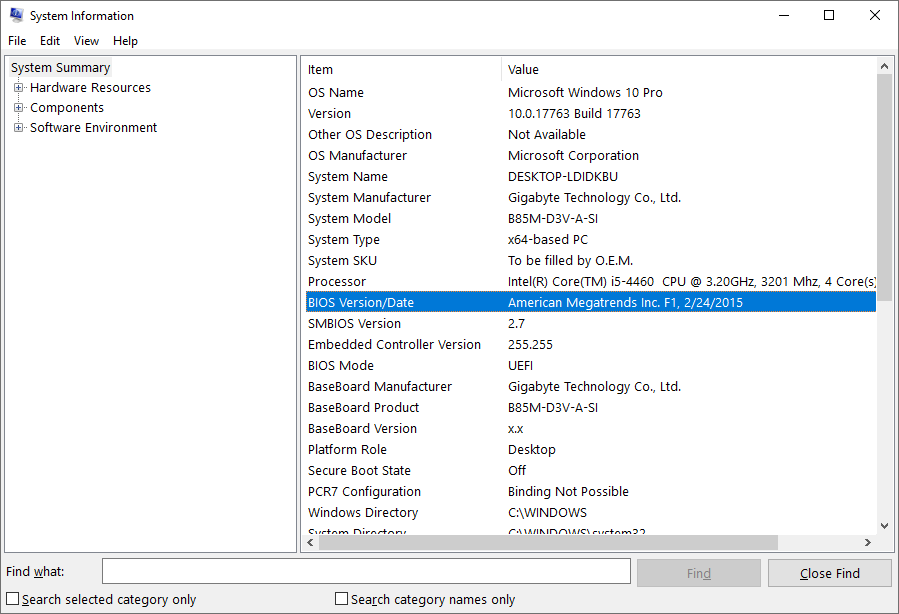Viewport: 899px width, 614px height.
Task: Click the value 10.0.17763 Build 17763
Action: point(574,114)
